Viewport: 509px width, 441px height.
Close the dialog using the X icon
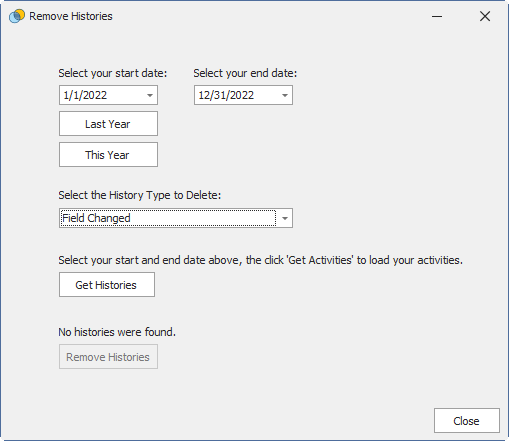(x=485, y=16)
